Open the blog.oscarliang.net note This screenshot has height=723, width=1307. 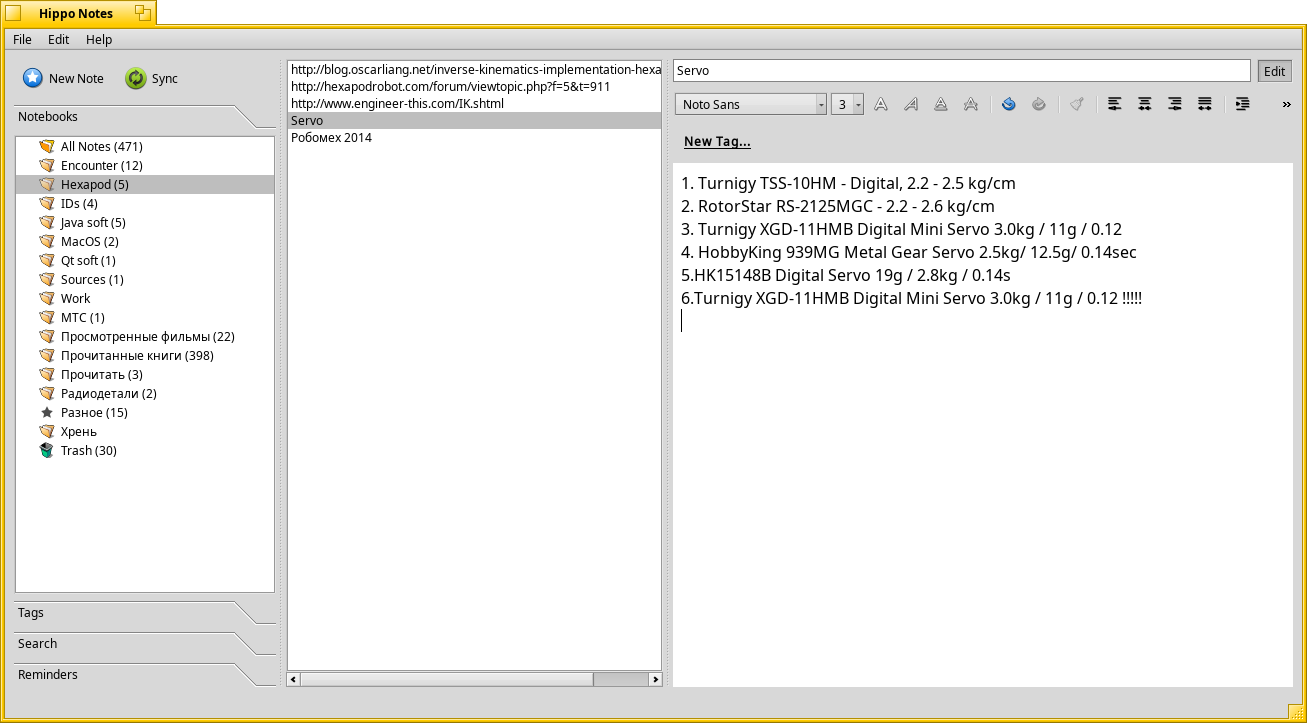pos(475,70)
